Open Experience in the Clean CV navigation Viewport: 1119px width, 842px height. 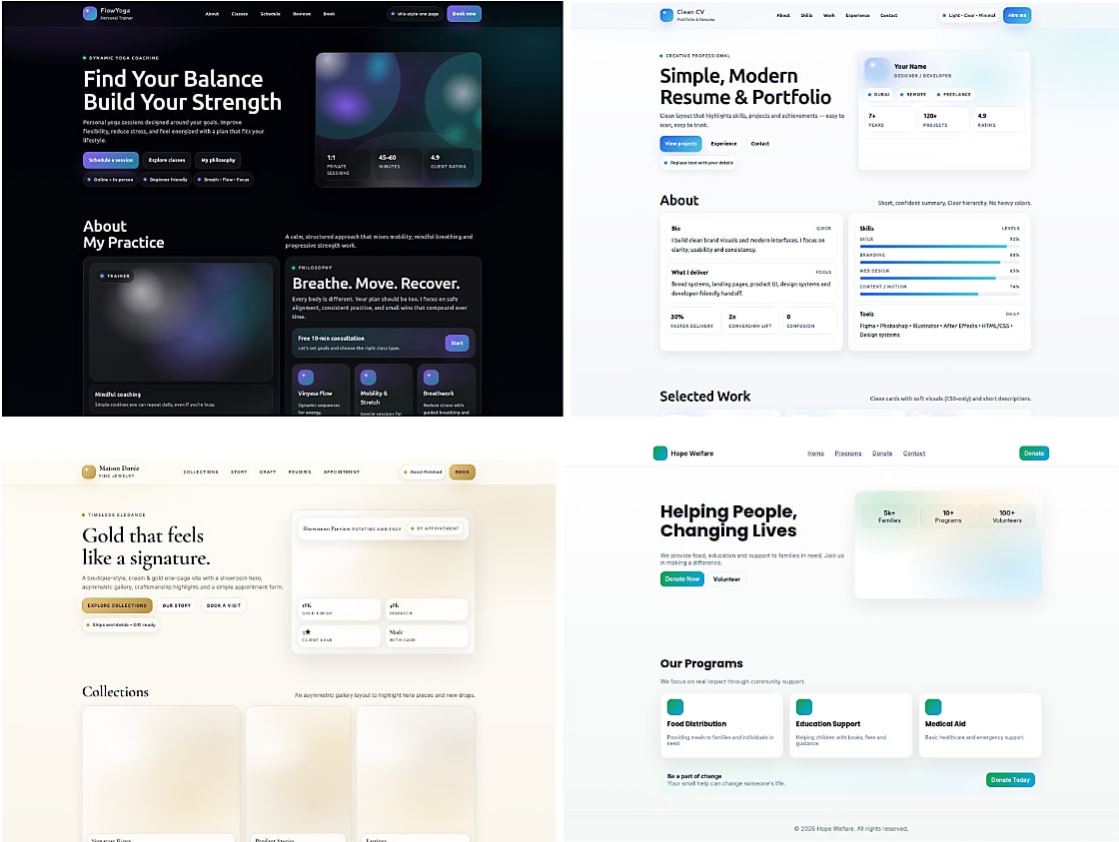tap(857, 15)
